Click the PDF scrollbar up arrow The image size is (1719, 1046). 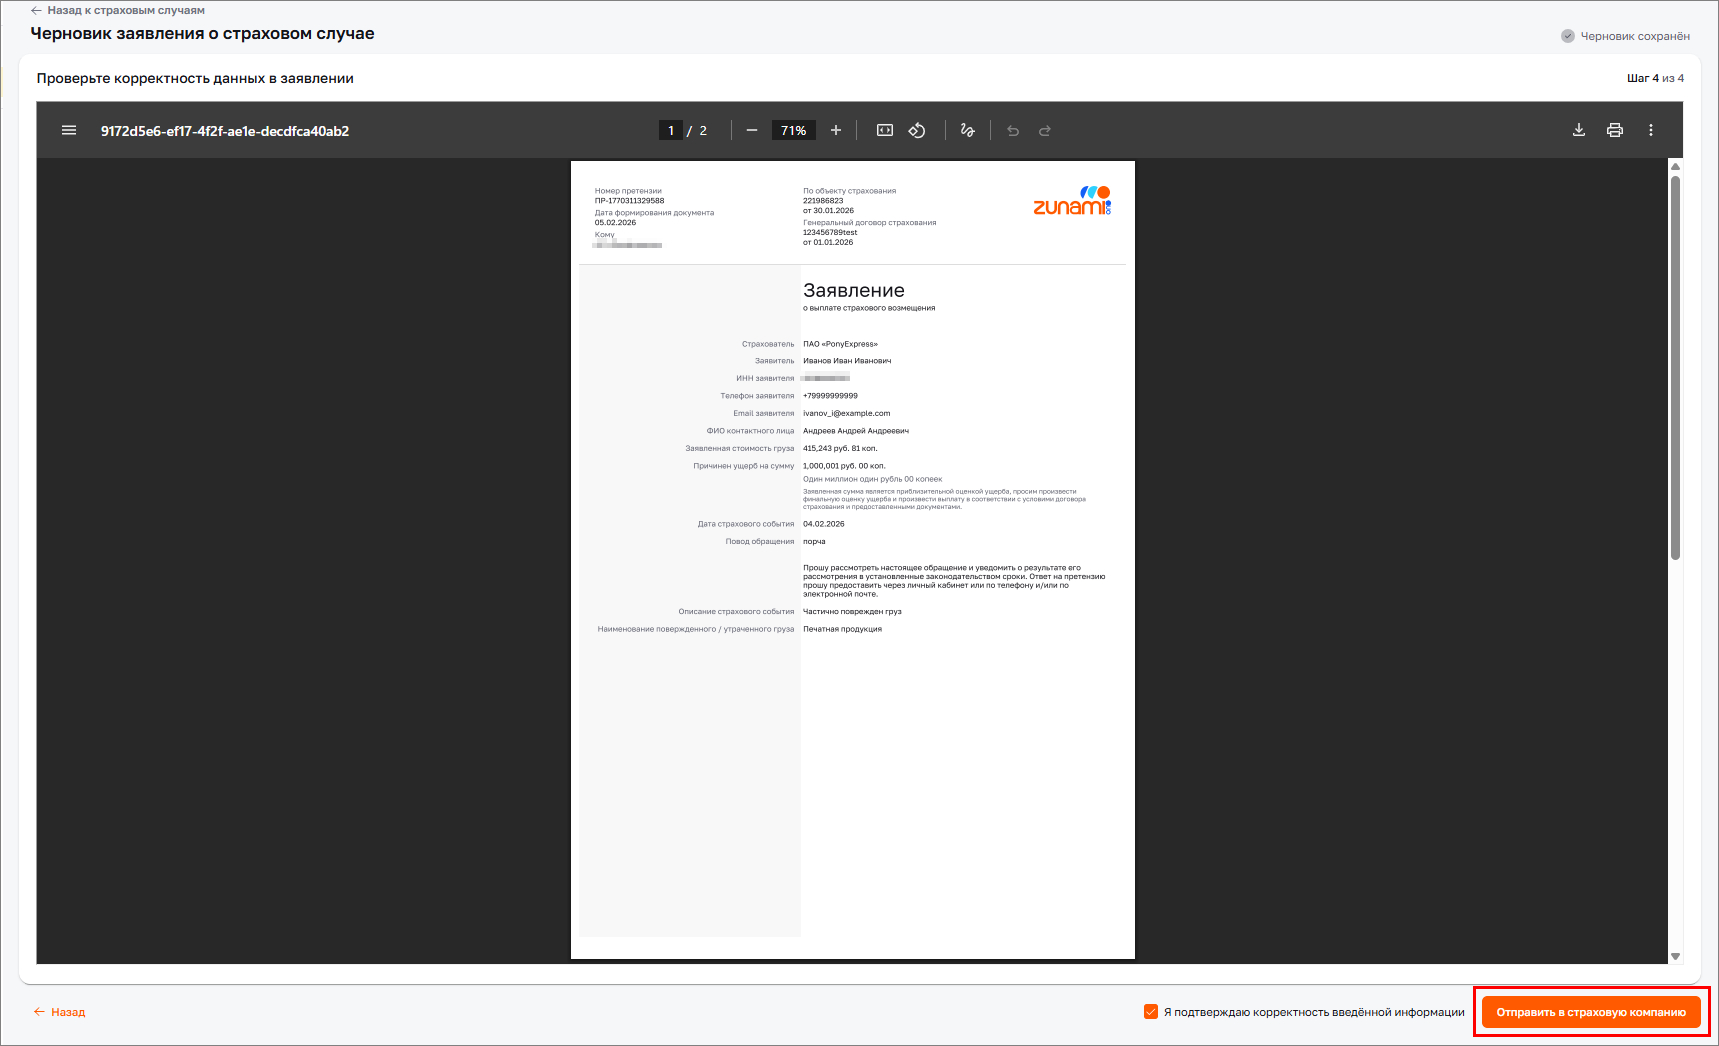[x=1675, y=167]
